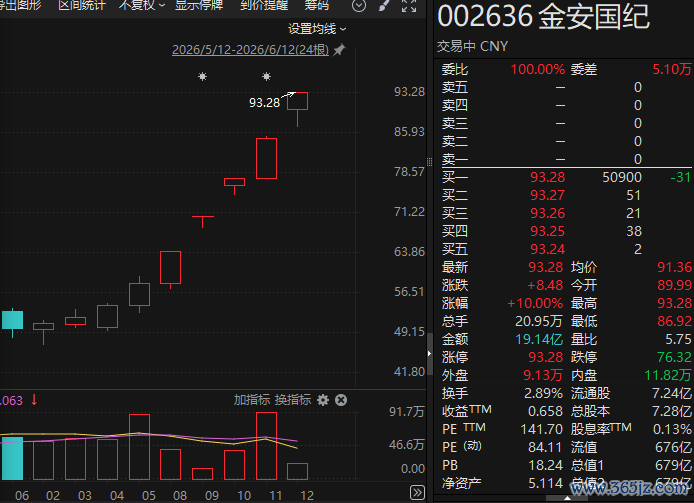Viewport: 694px width, 503px height.
Task: Click the double-arrow expand icon at chart bottom
Action: point(417,492)
